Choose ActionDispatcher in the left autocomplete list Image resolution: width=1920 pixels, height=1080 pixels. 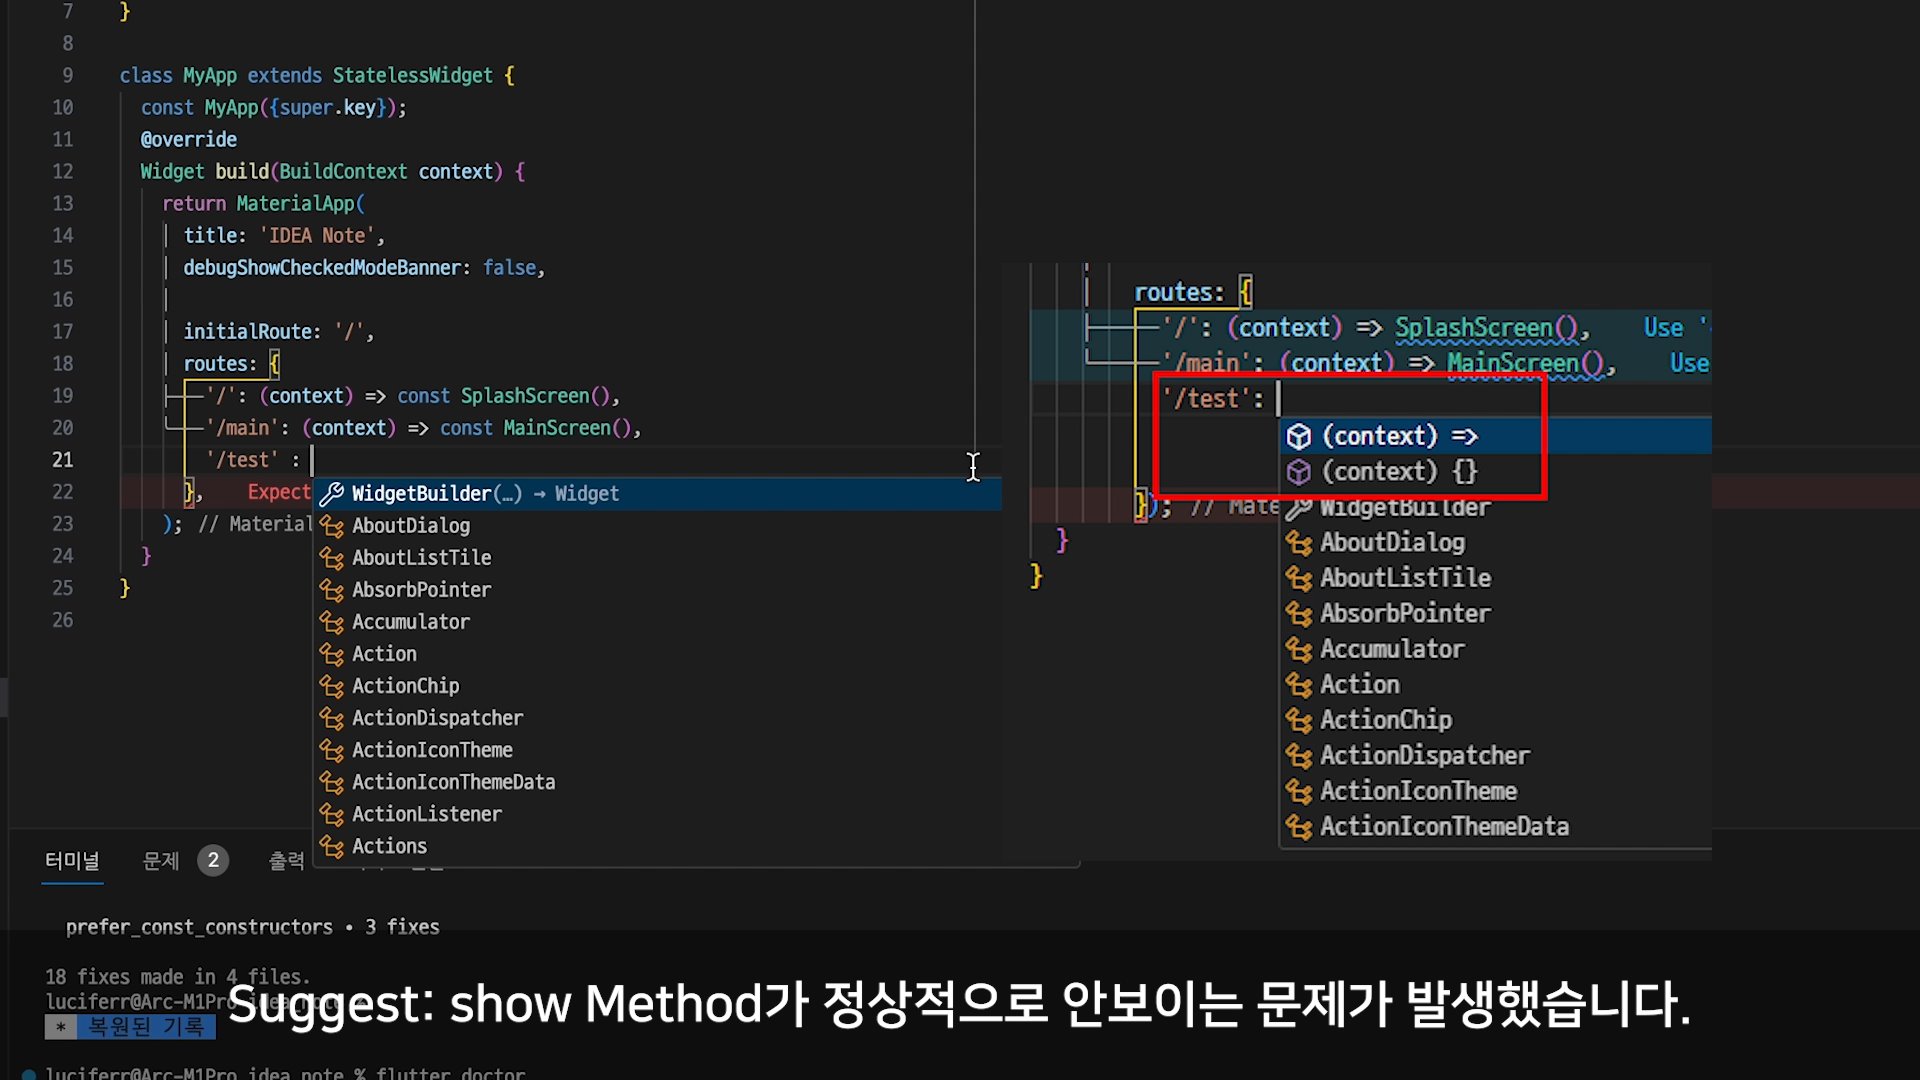437,718
